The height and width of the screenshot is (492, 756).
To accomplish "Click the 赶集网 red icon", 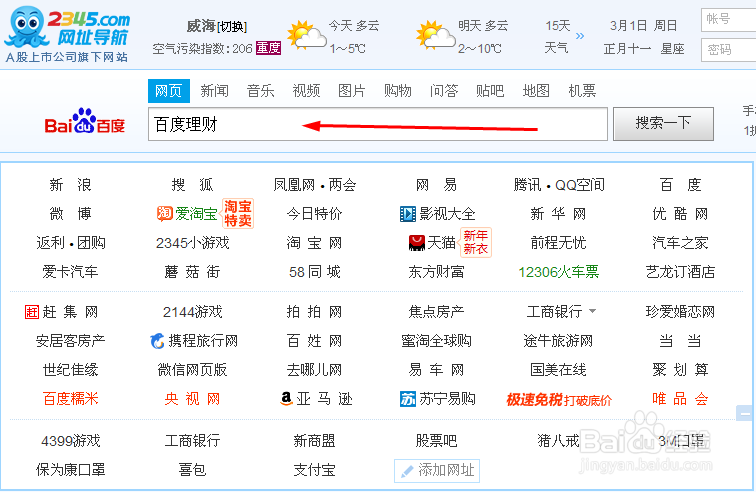I will click(32, 312).
